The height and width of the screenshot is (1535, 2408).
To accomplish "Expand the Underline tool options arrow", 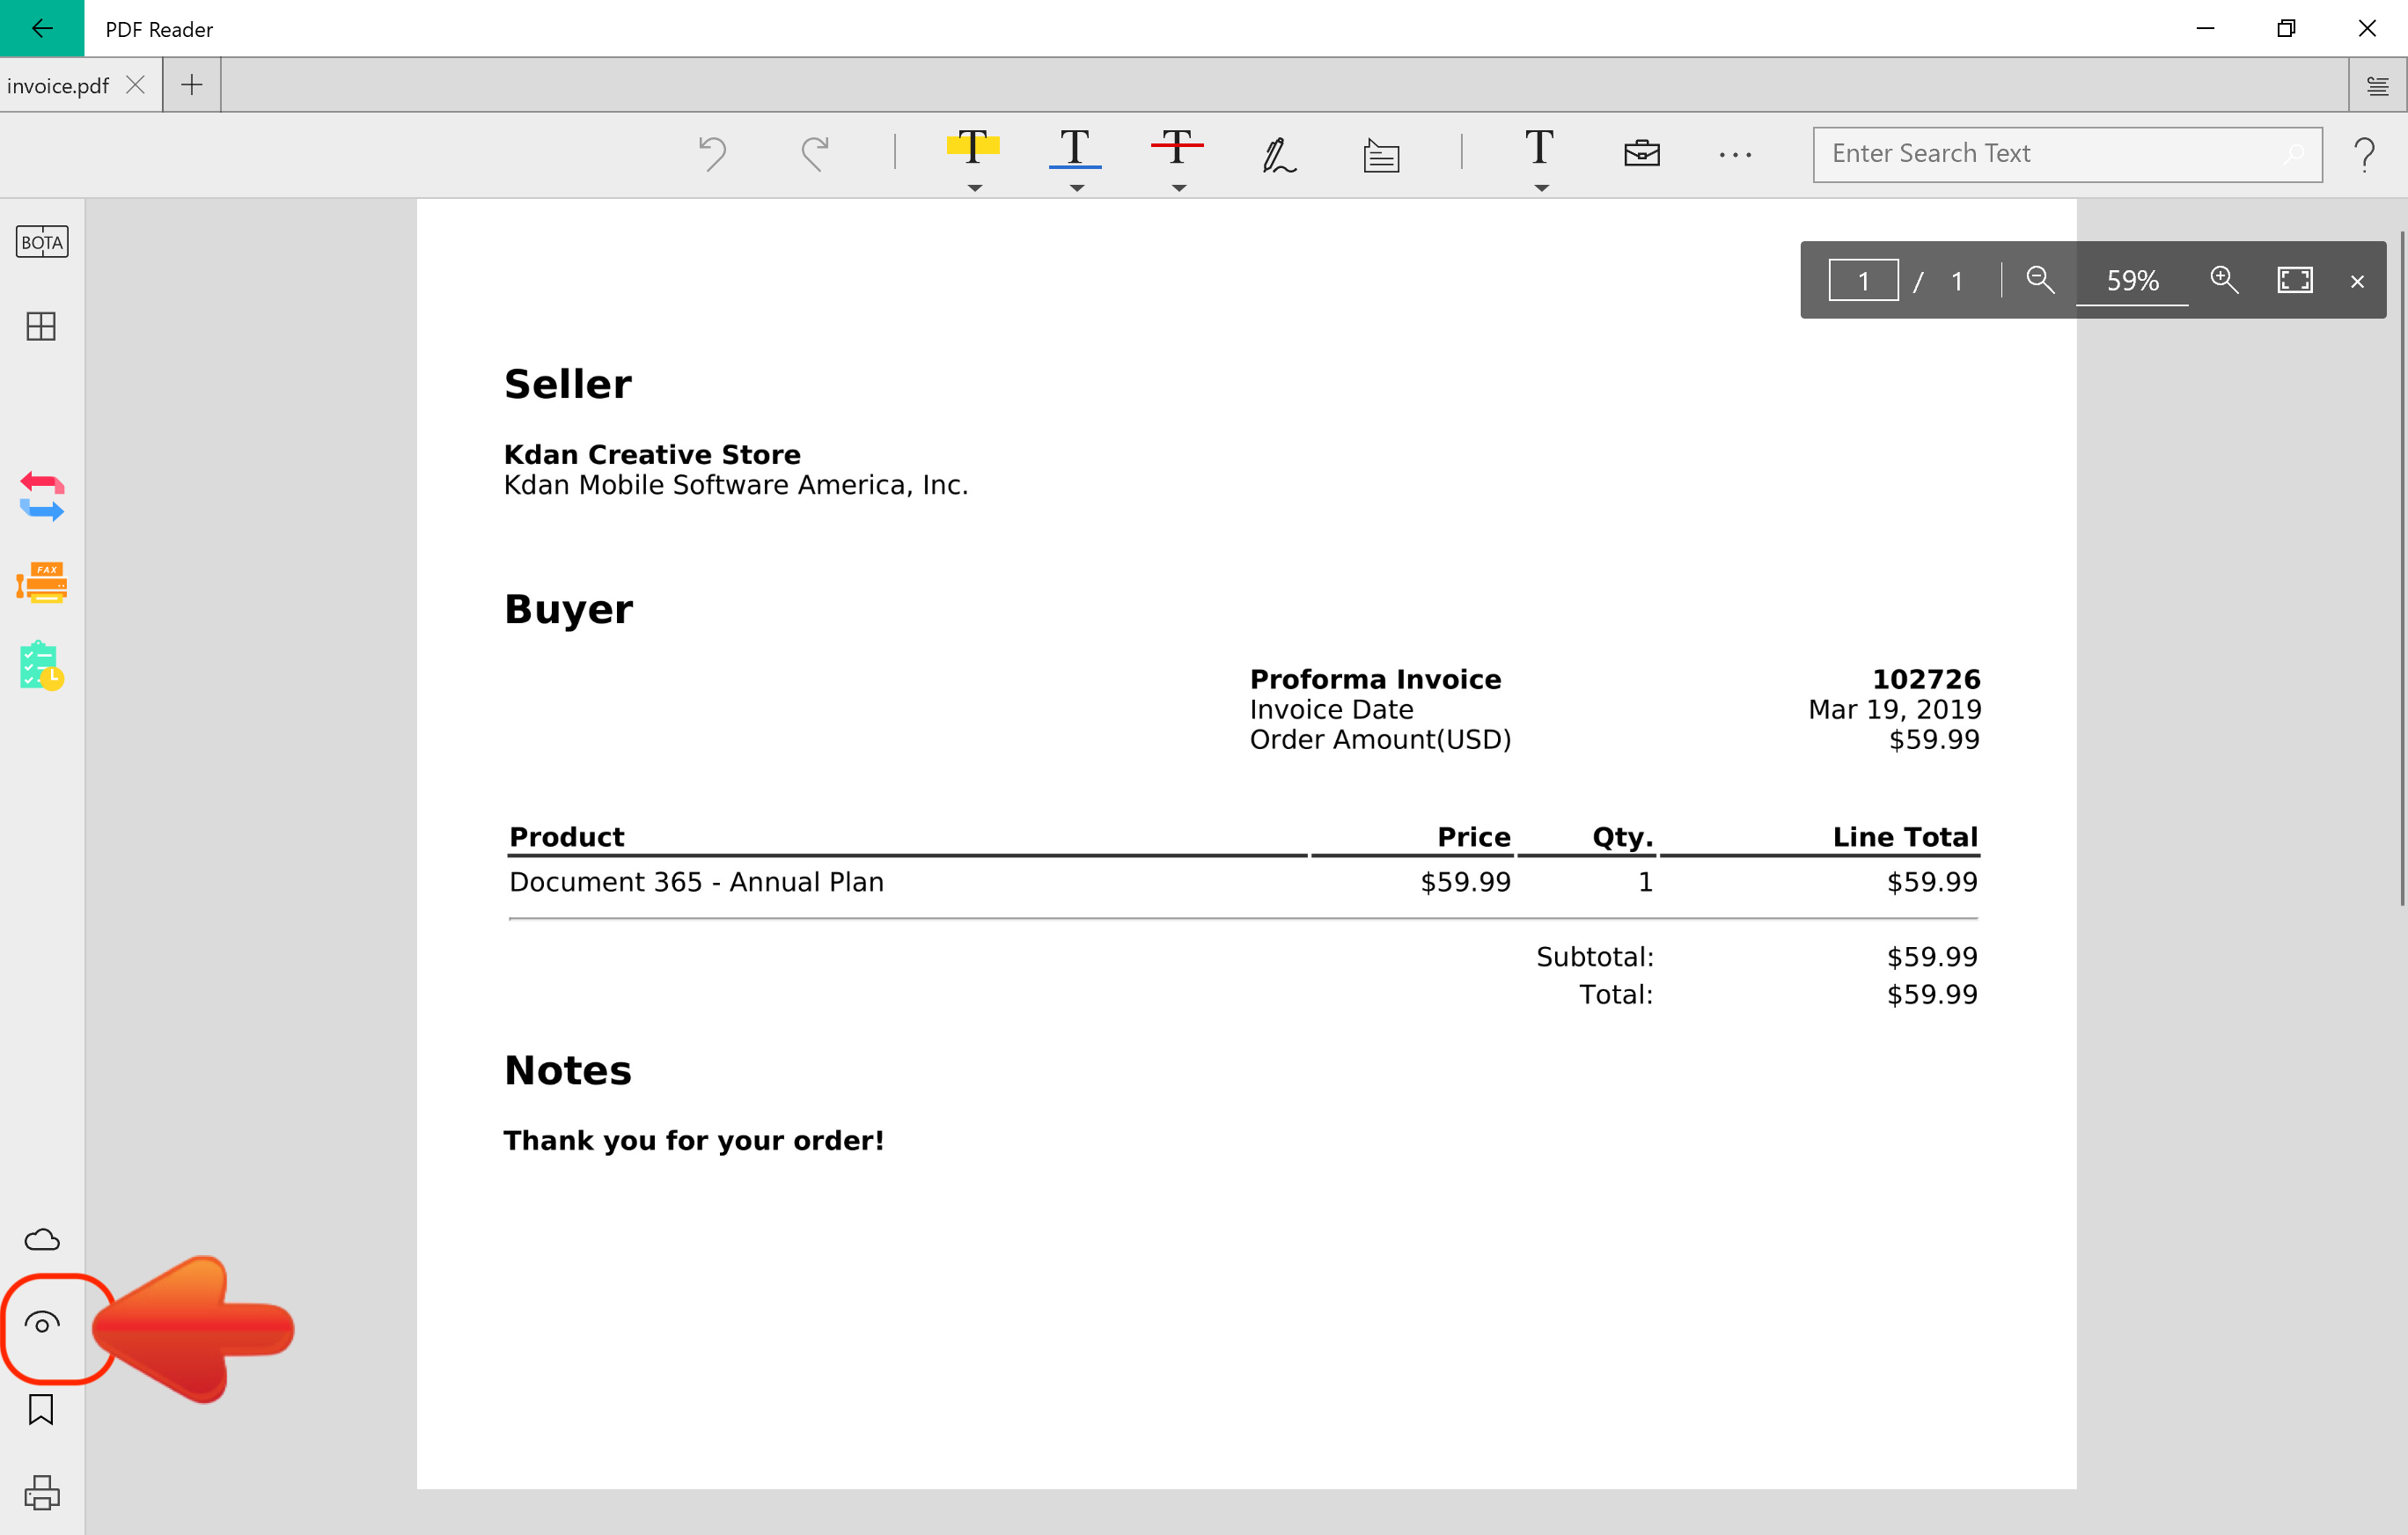I will pyautogui.click(x=1077, y=188).
